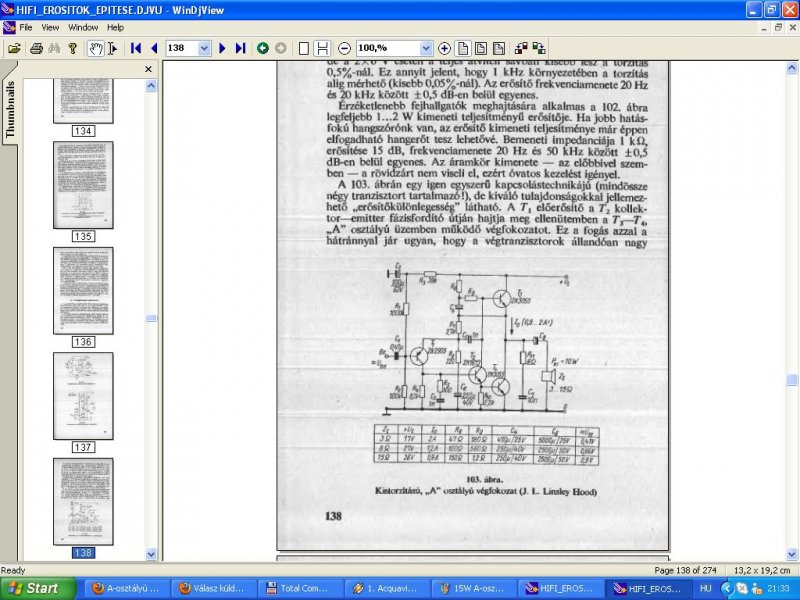Click the Open file folder icon
Viewport: 800px width, 600px height.
tap(14, 48)
